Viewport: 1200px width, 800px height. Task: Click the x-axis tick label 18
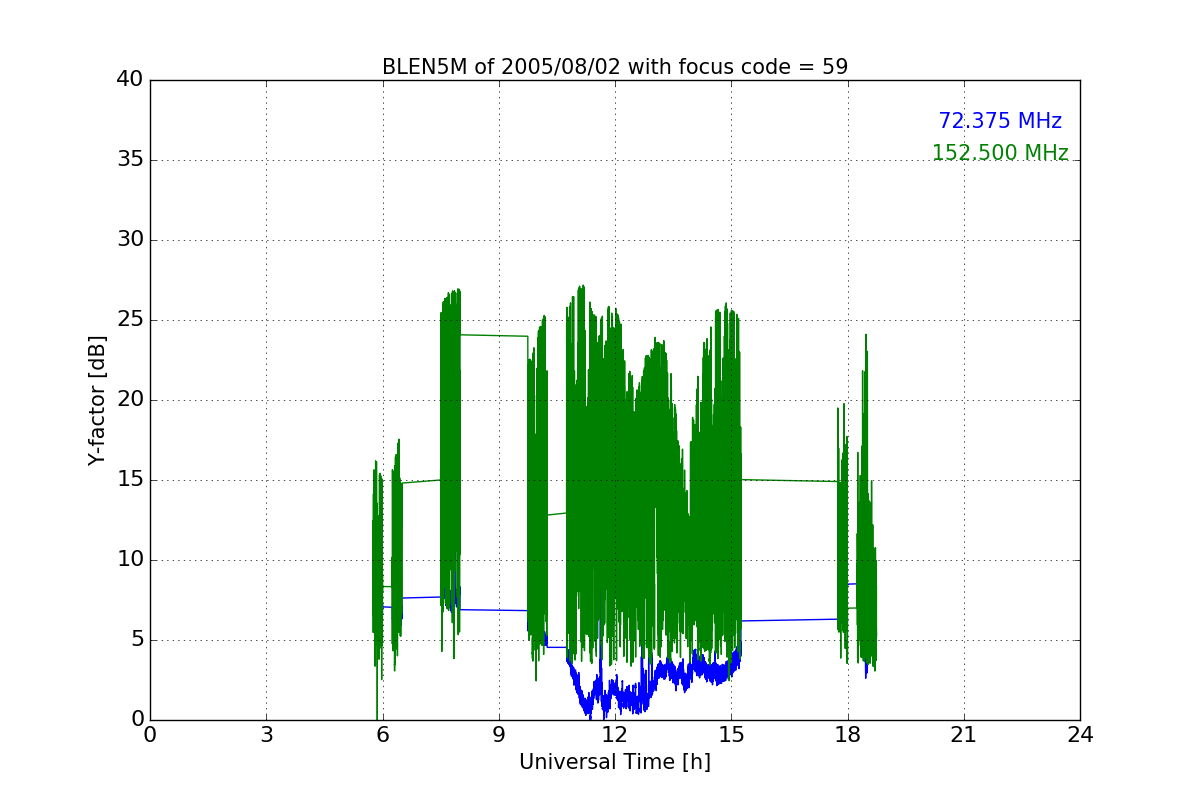(x=848, y=735)
